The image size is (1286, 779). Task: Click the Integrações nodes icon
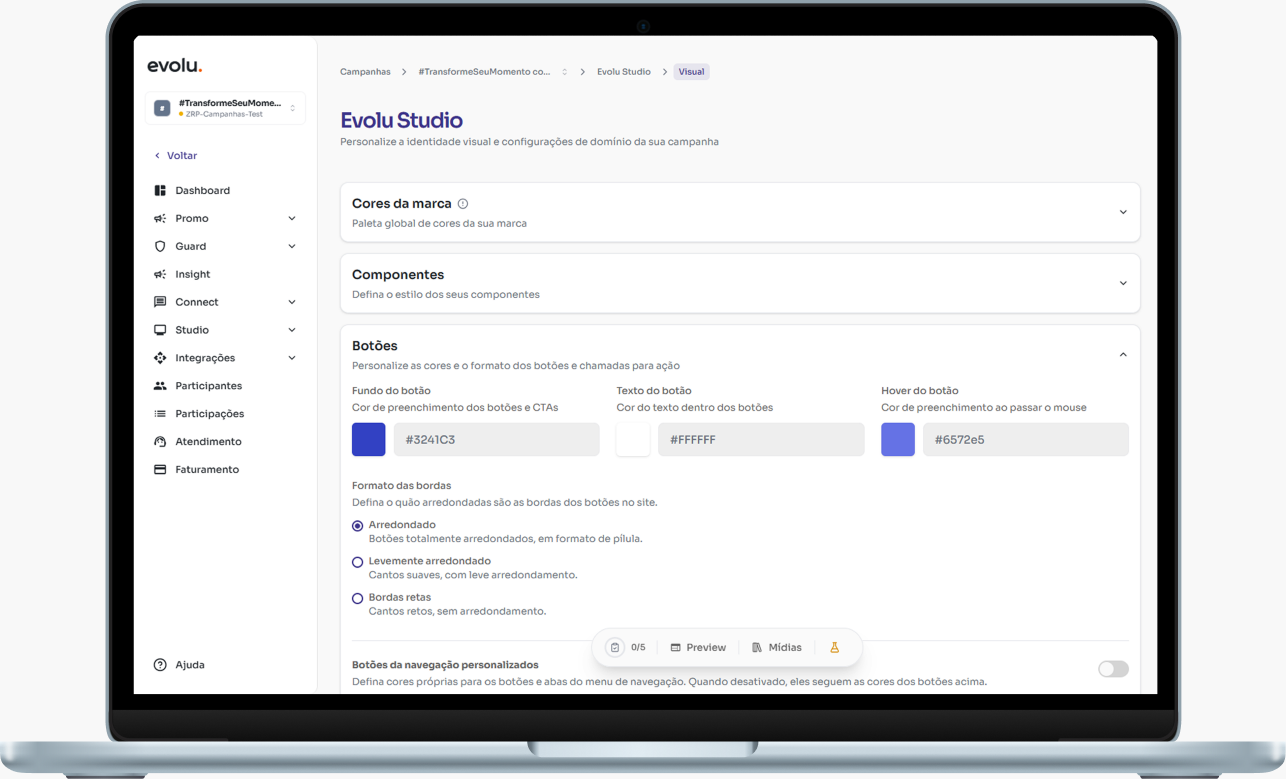160,358
